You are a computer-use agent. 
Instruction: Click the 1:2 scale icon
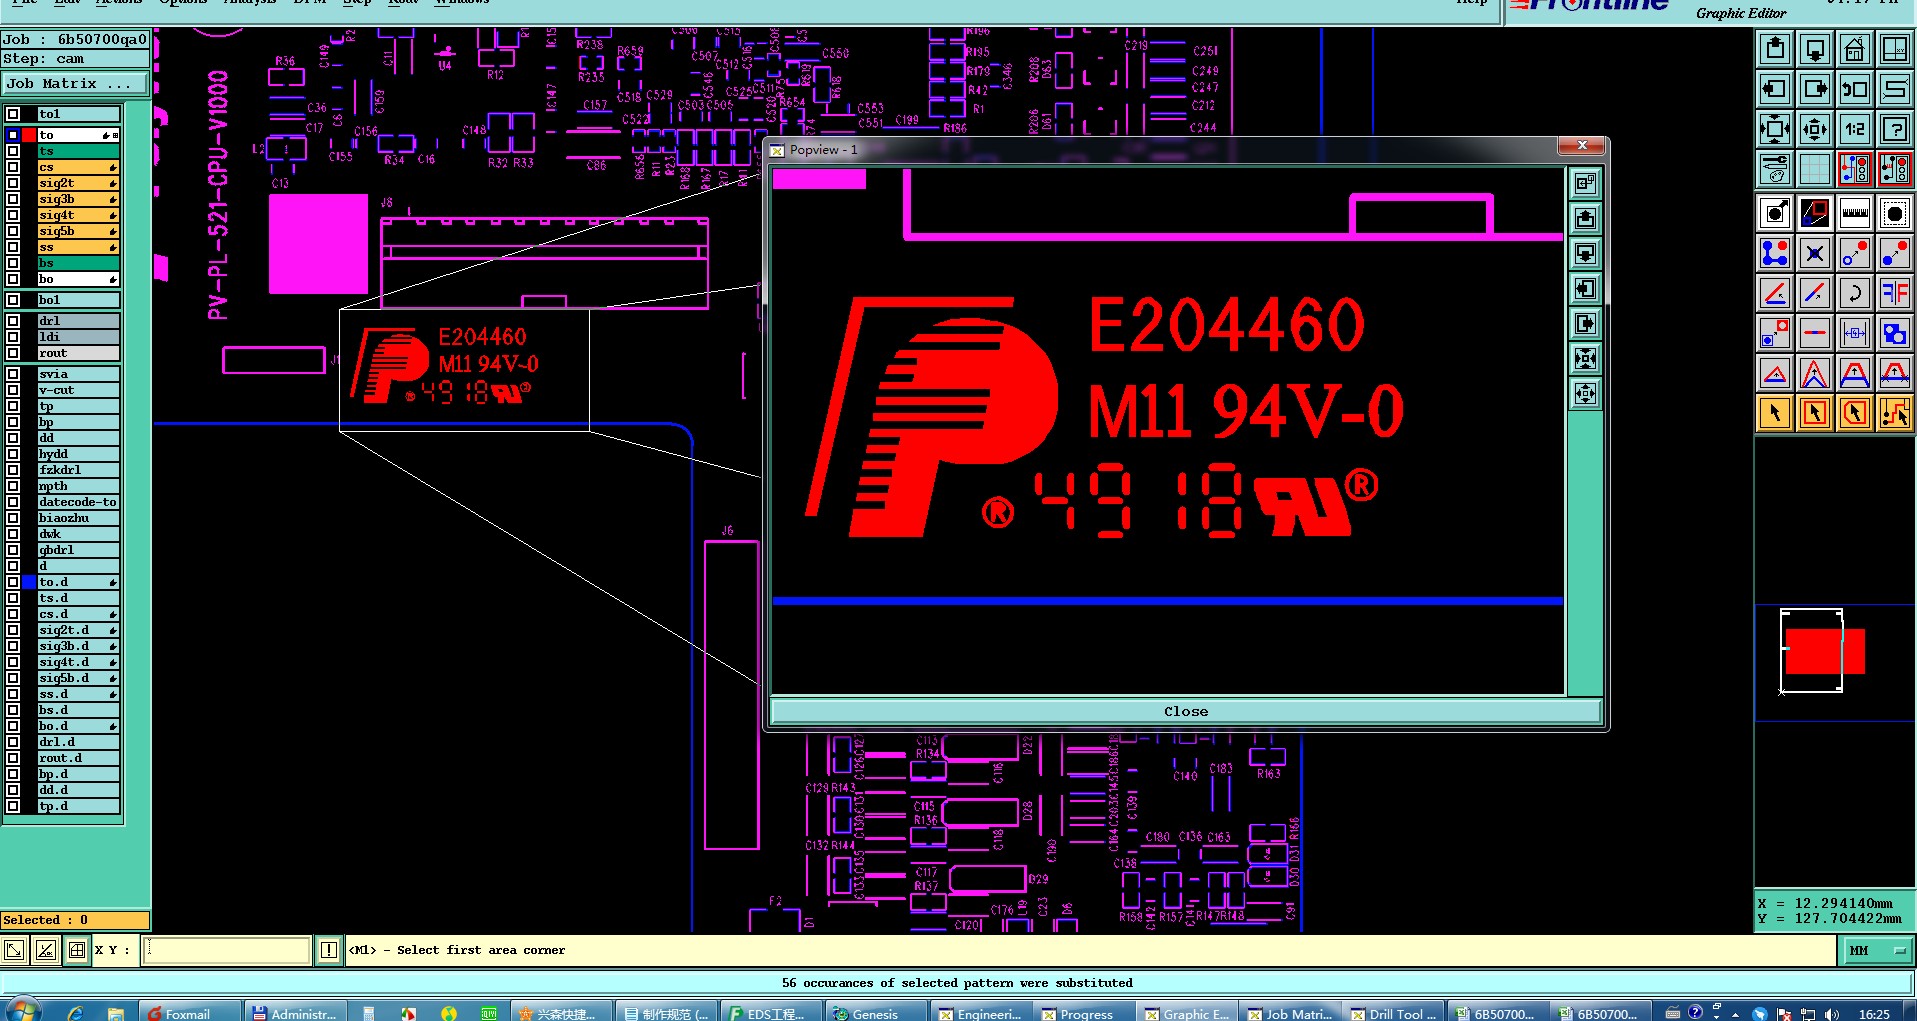[1855, 129]
